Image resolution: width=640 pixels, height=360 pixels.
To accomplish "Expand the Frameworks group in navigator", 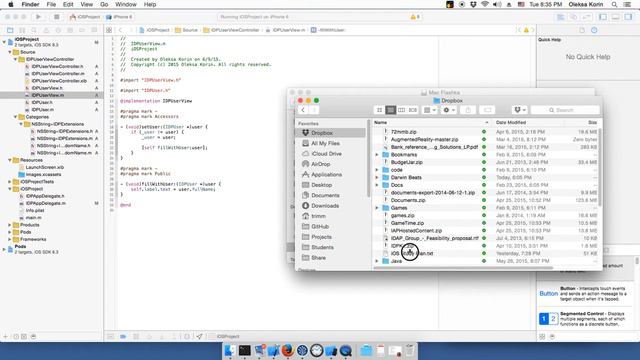I will [10, 239].
